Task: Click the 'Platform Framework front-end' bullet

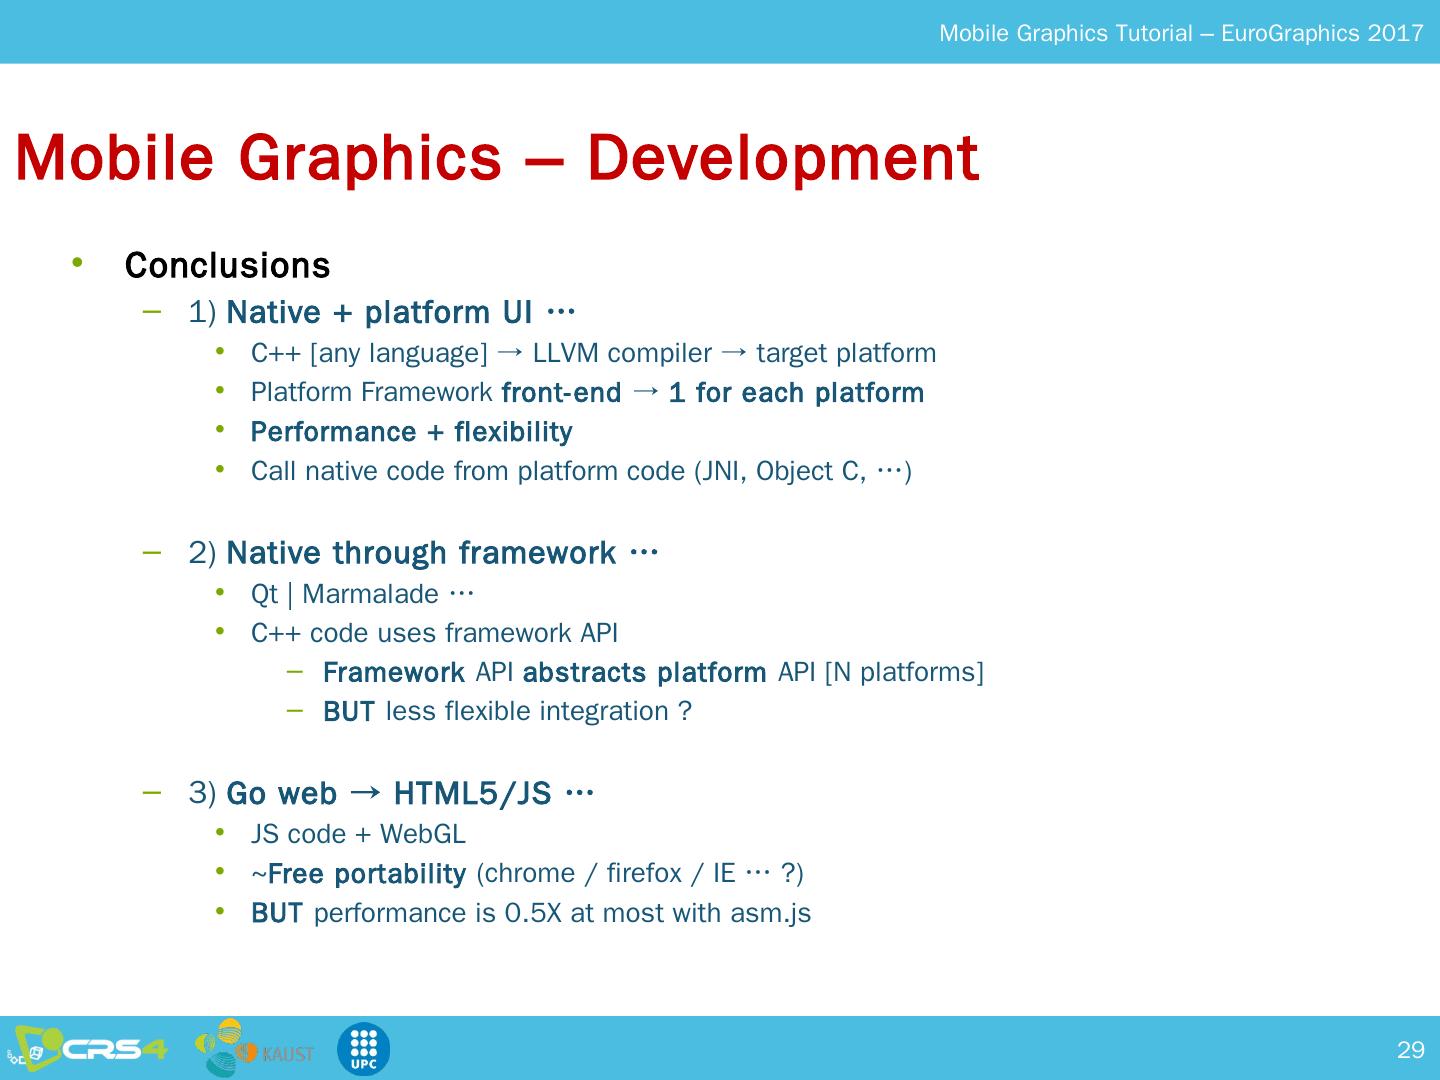Action: tap(587, 392)
